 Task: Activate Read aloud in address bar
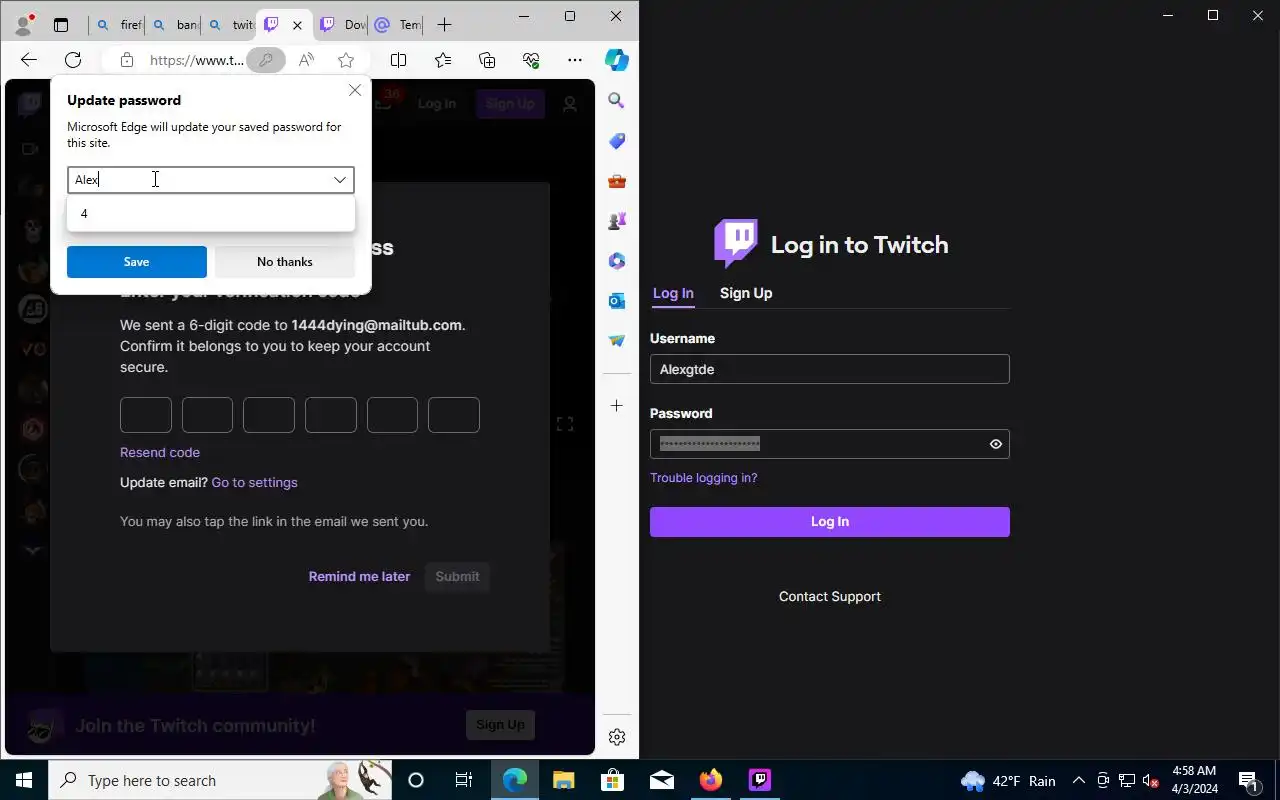pos(306,60)
